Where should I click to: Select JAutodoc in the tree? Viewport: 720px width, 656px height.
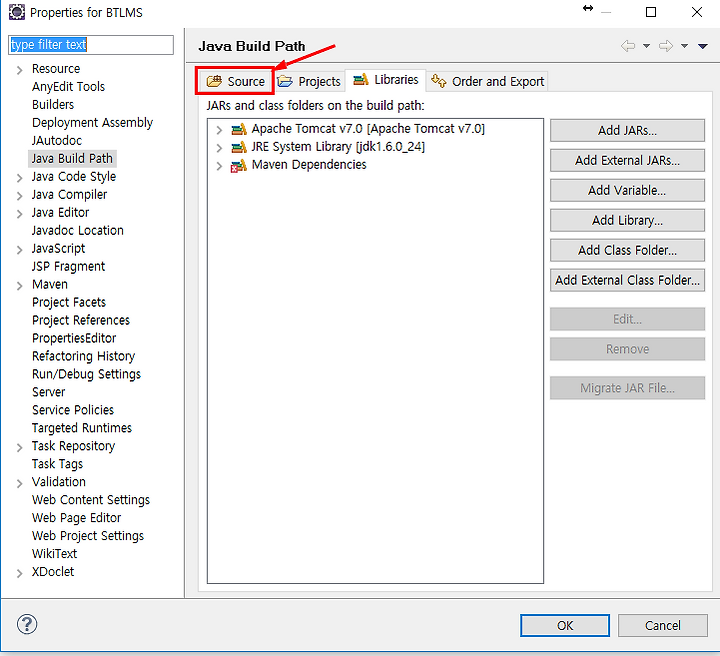[57, 140]
